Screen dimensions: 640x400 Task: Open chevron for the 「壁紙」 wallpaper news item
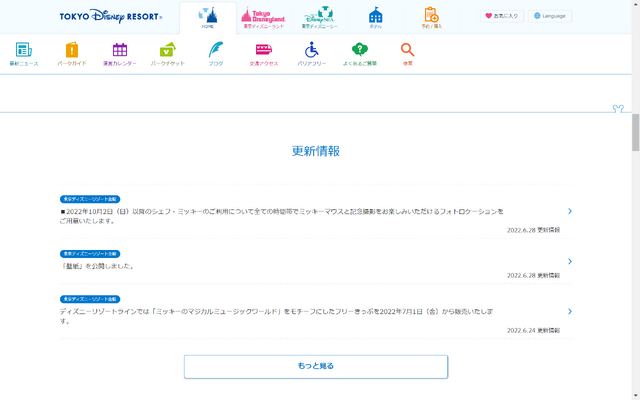(x=570, y=261)
